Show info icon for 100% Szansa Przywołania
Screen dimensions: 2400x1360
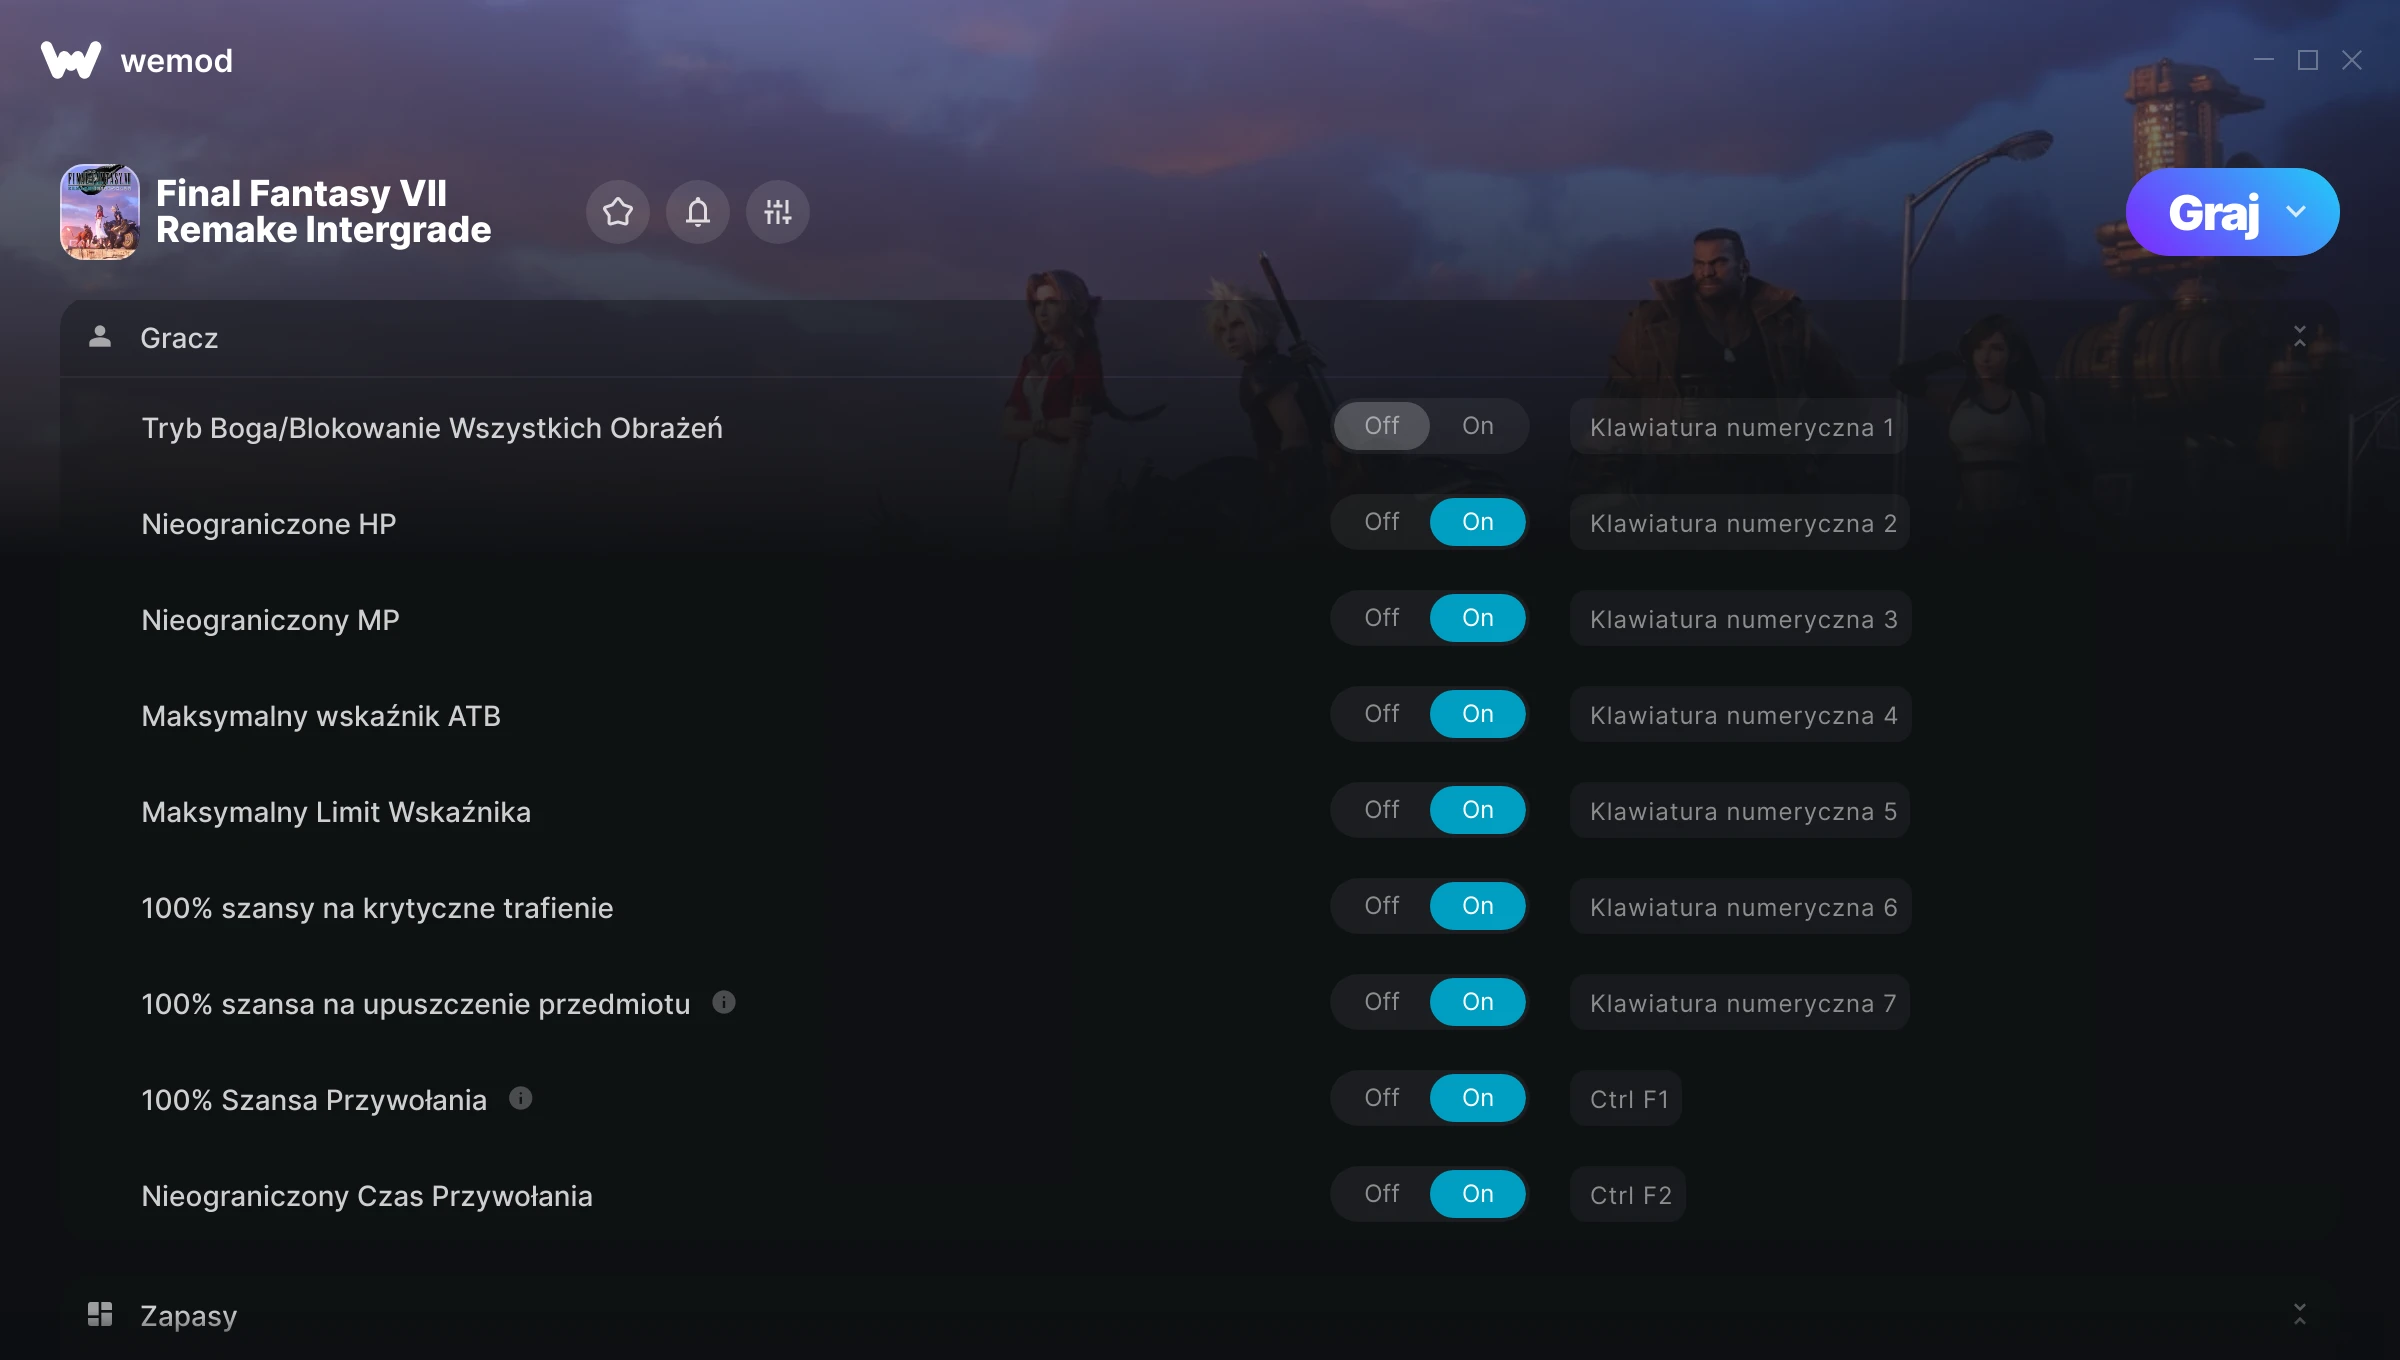[521, 1098]
